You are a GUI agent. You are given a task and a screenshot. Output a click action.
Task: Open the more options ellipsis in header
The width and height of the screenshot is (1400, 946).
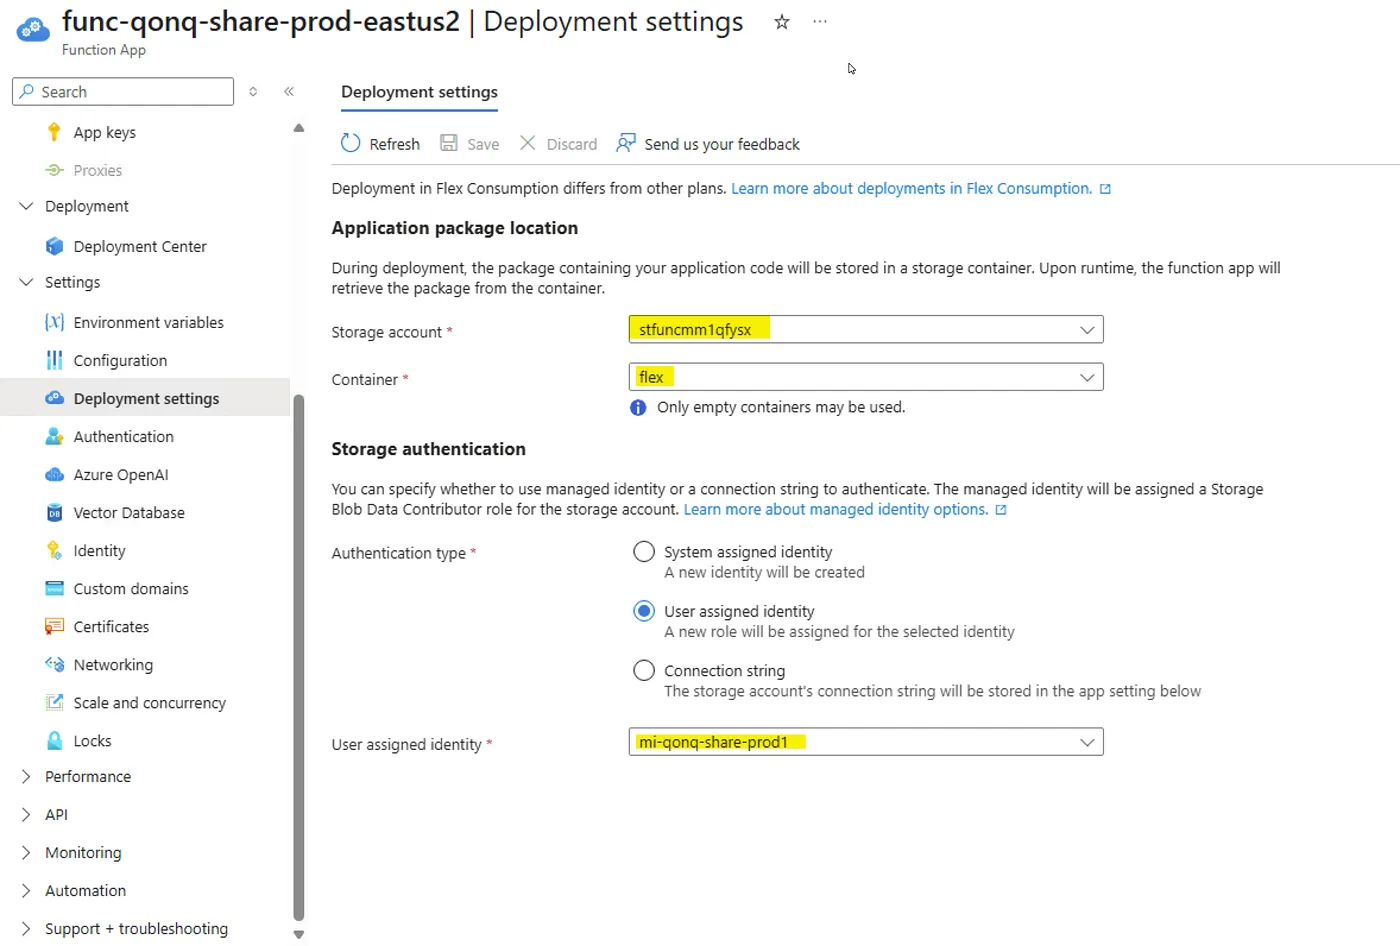click(x=820, y=22)
